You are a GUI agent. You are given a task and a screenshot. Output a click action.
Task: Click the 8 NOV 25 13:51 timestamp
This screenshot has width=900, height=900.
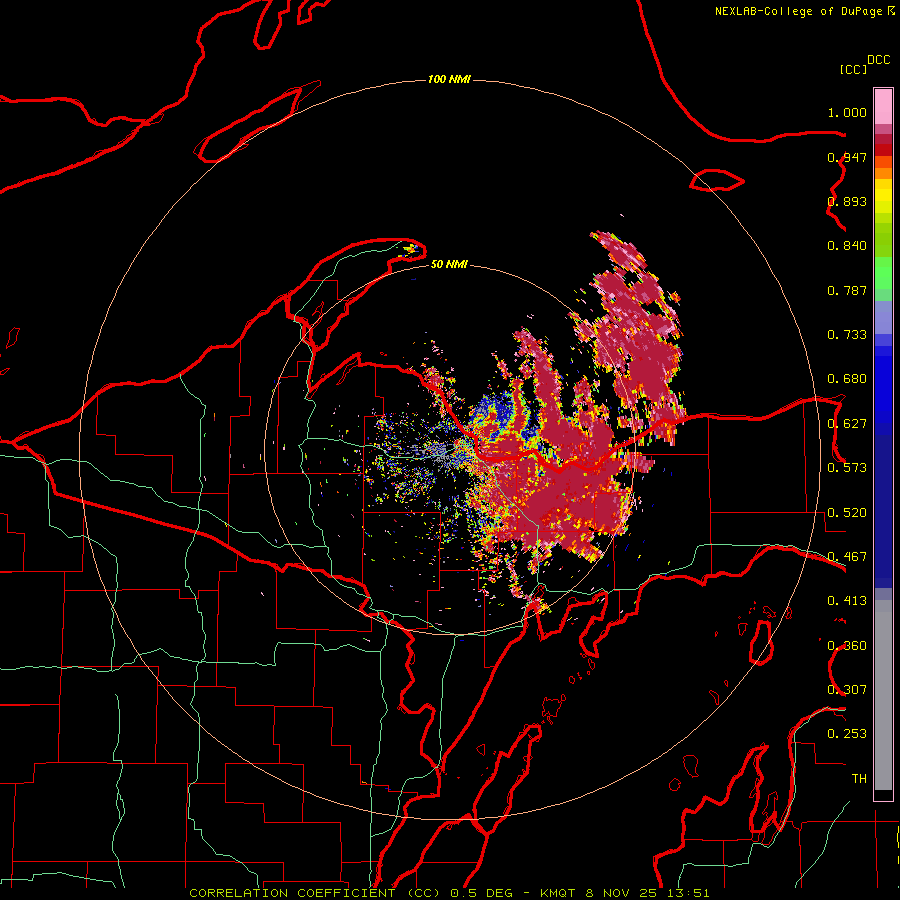tap(647, 893)
